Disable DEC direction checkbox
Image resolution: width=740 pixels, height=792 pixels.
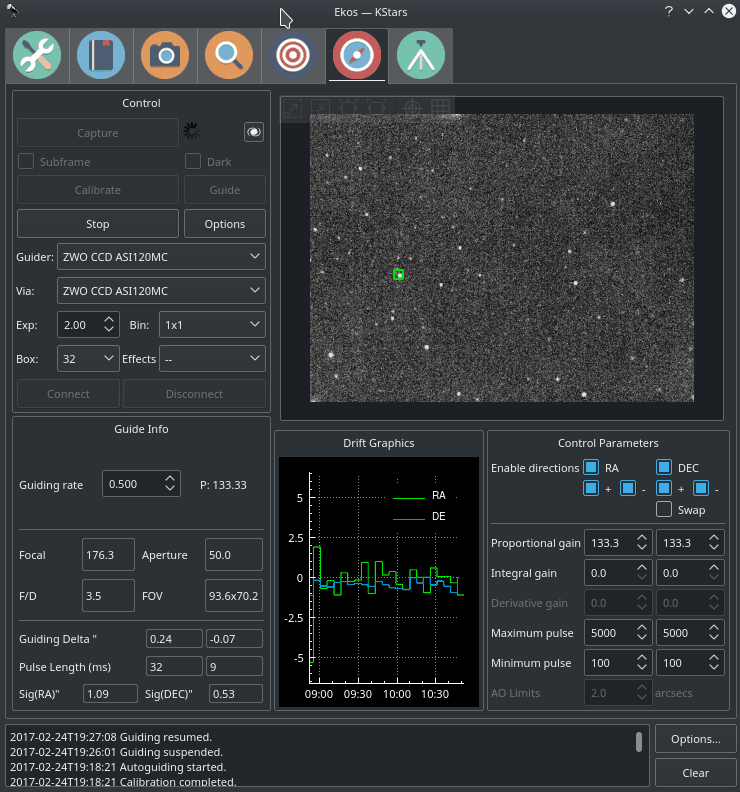click(664, 468)
